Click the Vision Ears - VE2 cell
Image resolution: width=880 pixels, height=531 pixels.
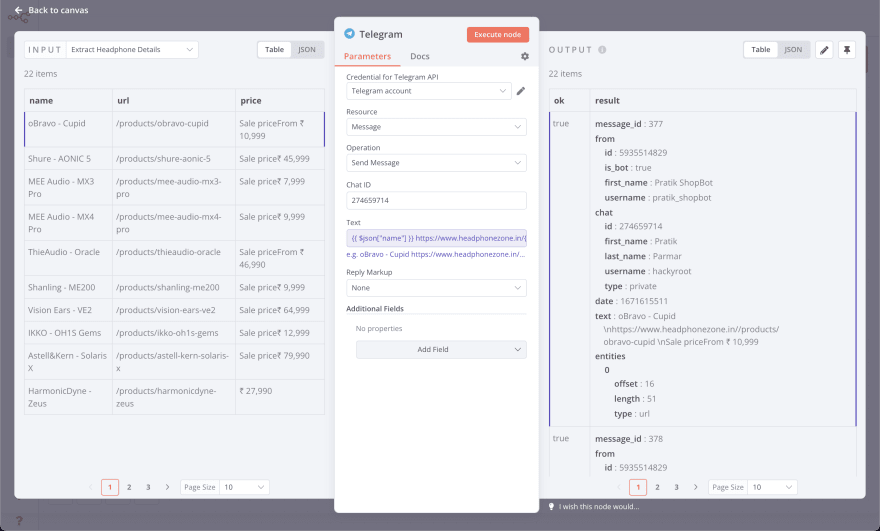tap(68, 310)
